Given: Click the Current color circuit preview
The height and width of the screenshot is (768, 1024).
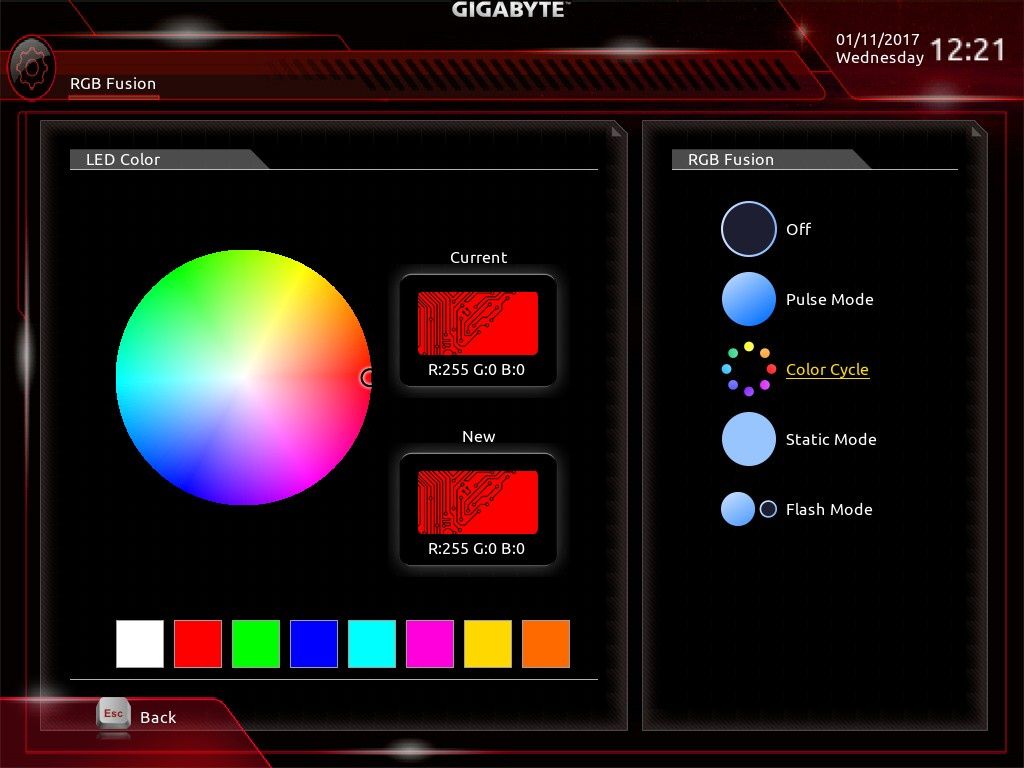Looking at the screenshot, I should 478,323.
